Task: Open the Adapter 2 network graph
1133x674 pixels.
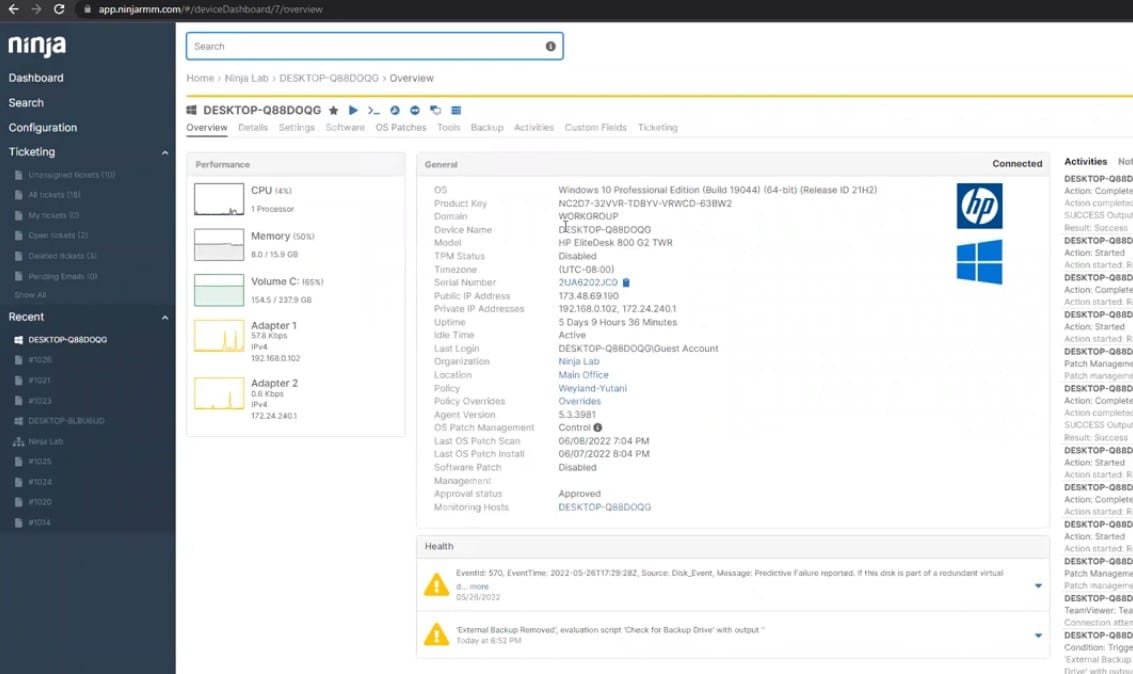Action: click(219, 394)
